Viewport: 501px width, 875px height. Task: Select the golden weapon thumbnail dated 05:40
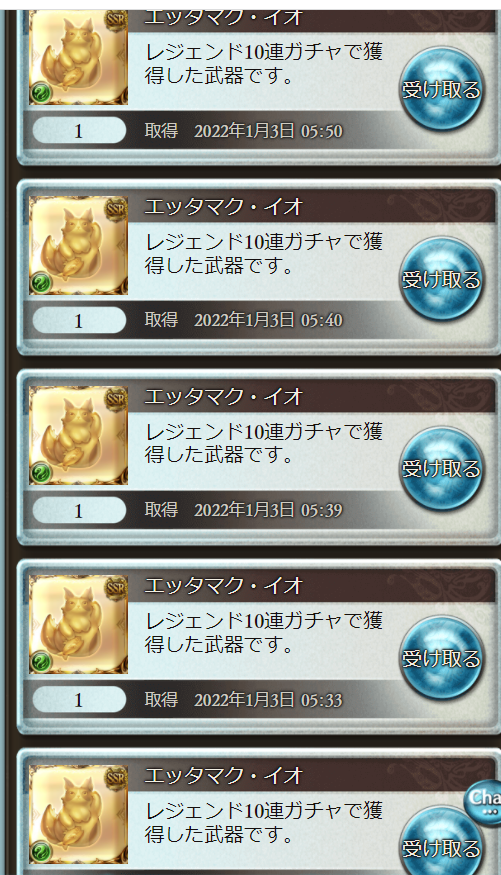(x=78, y=246)
